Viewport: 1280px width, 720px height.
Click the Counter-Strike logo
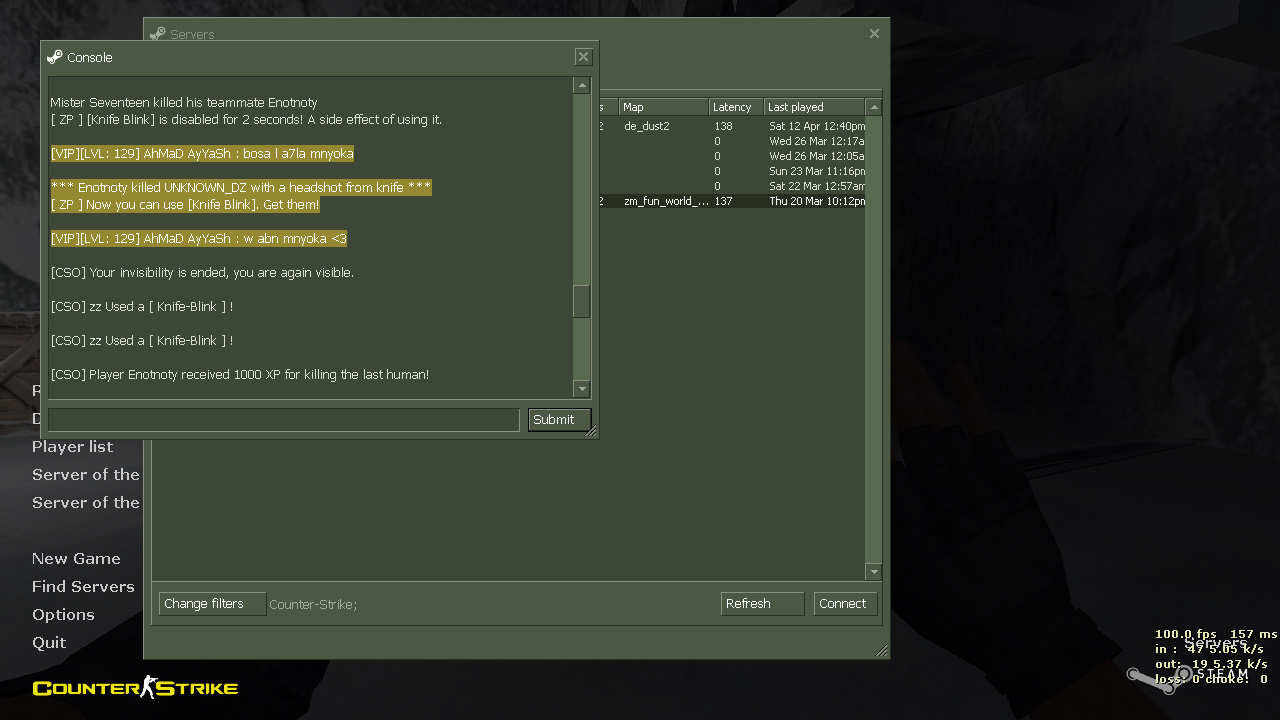pyautogui.click(x=135, y=688)
